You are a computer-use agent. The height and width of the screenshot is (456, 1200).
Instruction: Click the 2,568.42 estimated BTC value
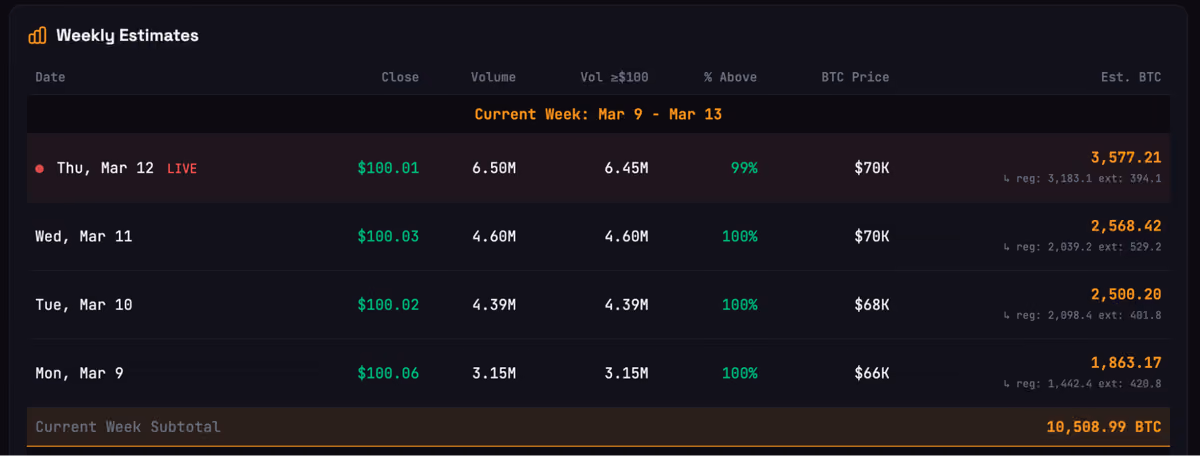click(x=1126, y=225)
